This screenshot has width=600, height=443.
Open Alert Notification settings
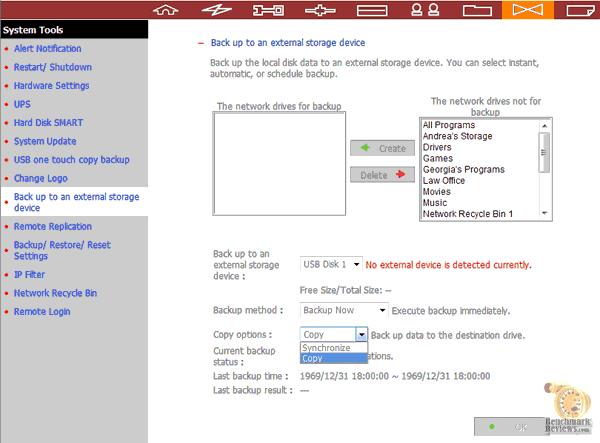tap(47, 49)
